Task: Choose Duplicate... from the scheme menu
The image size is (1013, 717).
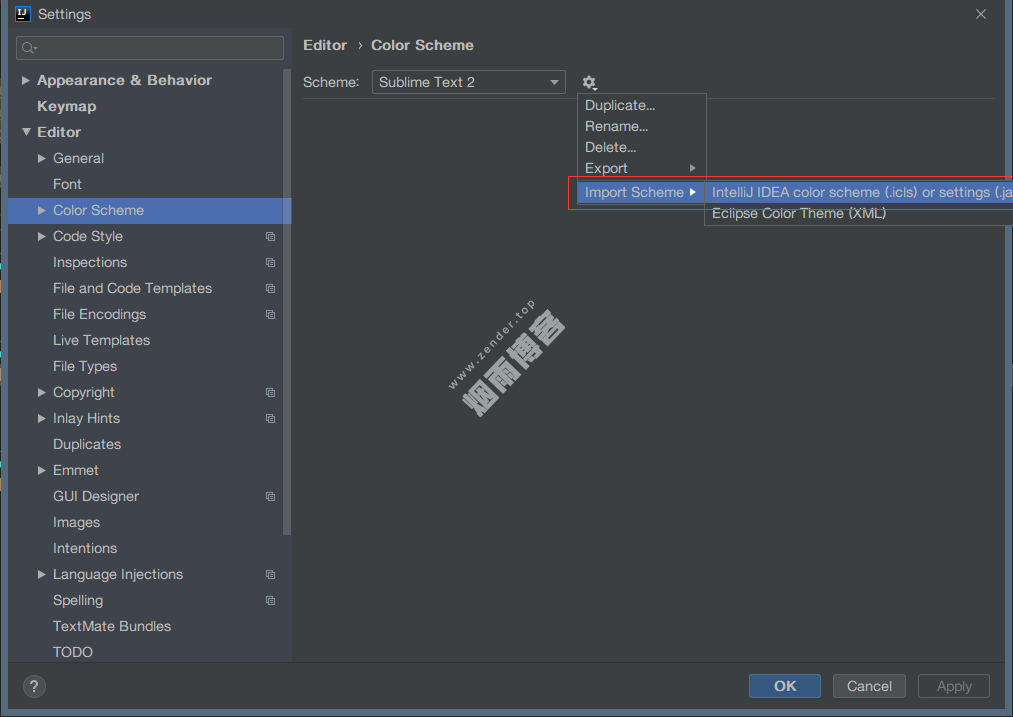Action: (x=620, y=105)
